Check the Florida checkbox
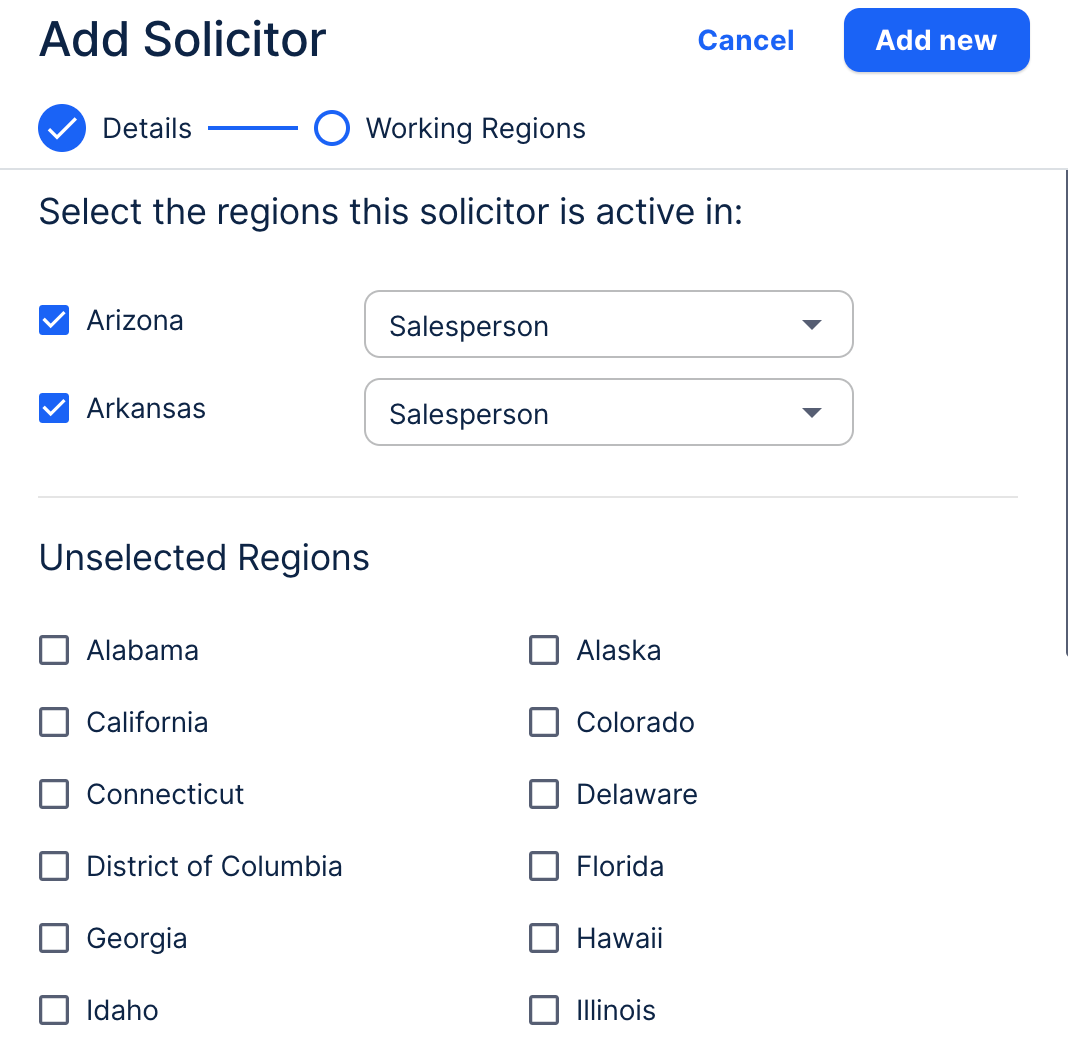This screenshot has height=1052, width=1068. coord(544,866)
